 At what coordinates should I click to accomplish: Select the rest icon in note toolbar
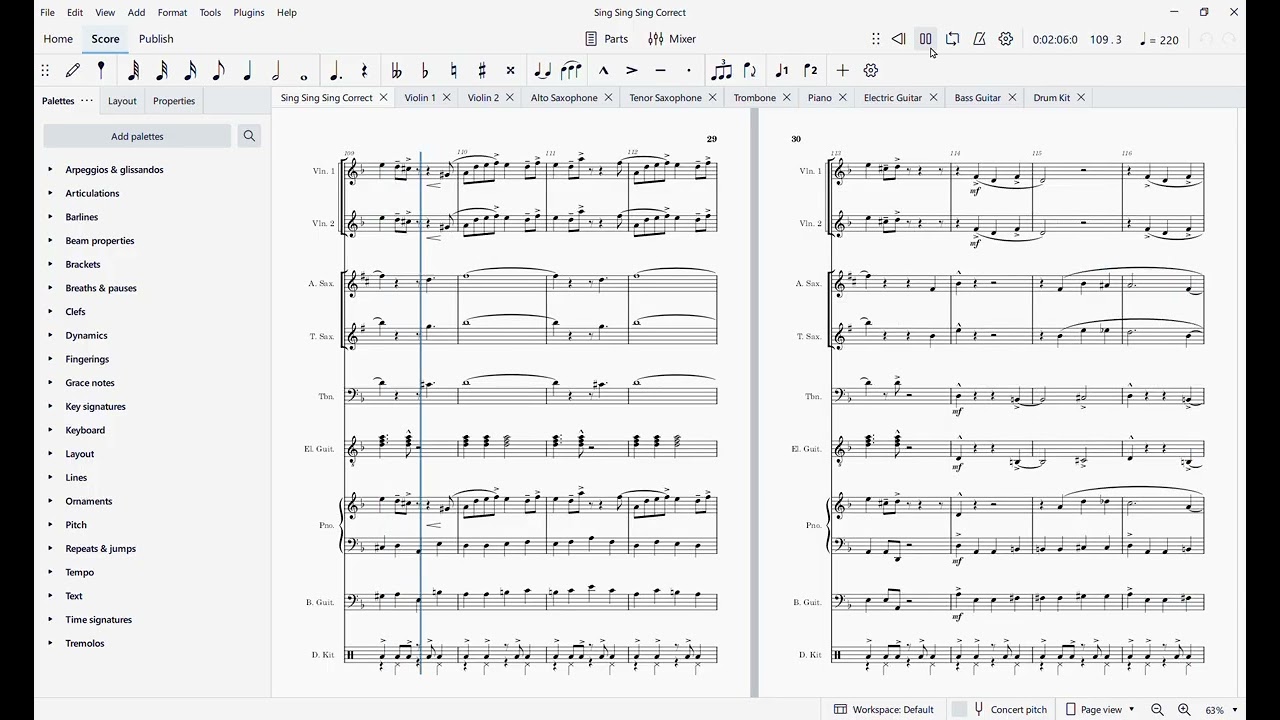point(364,71)
